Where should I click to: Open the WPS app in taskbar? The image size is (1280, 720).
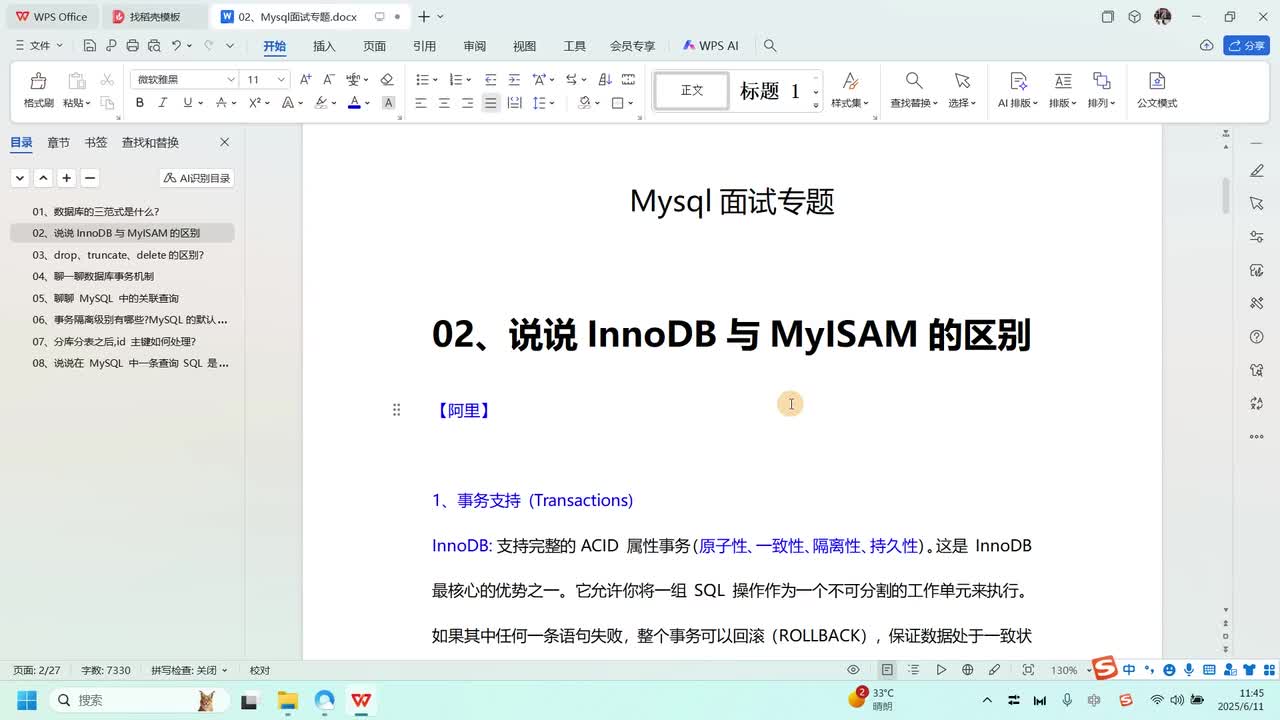pos(361,700)
